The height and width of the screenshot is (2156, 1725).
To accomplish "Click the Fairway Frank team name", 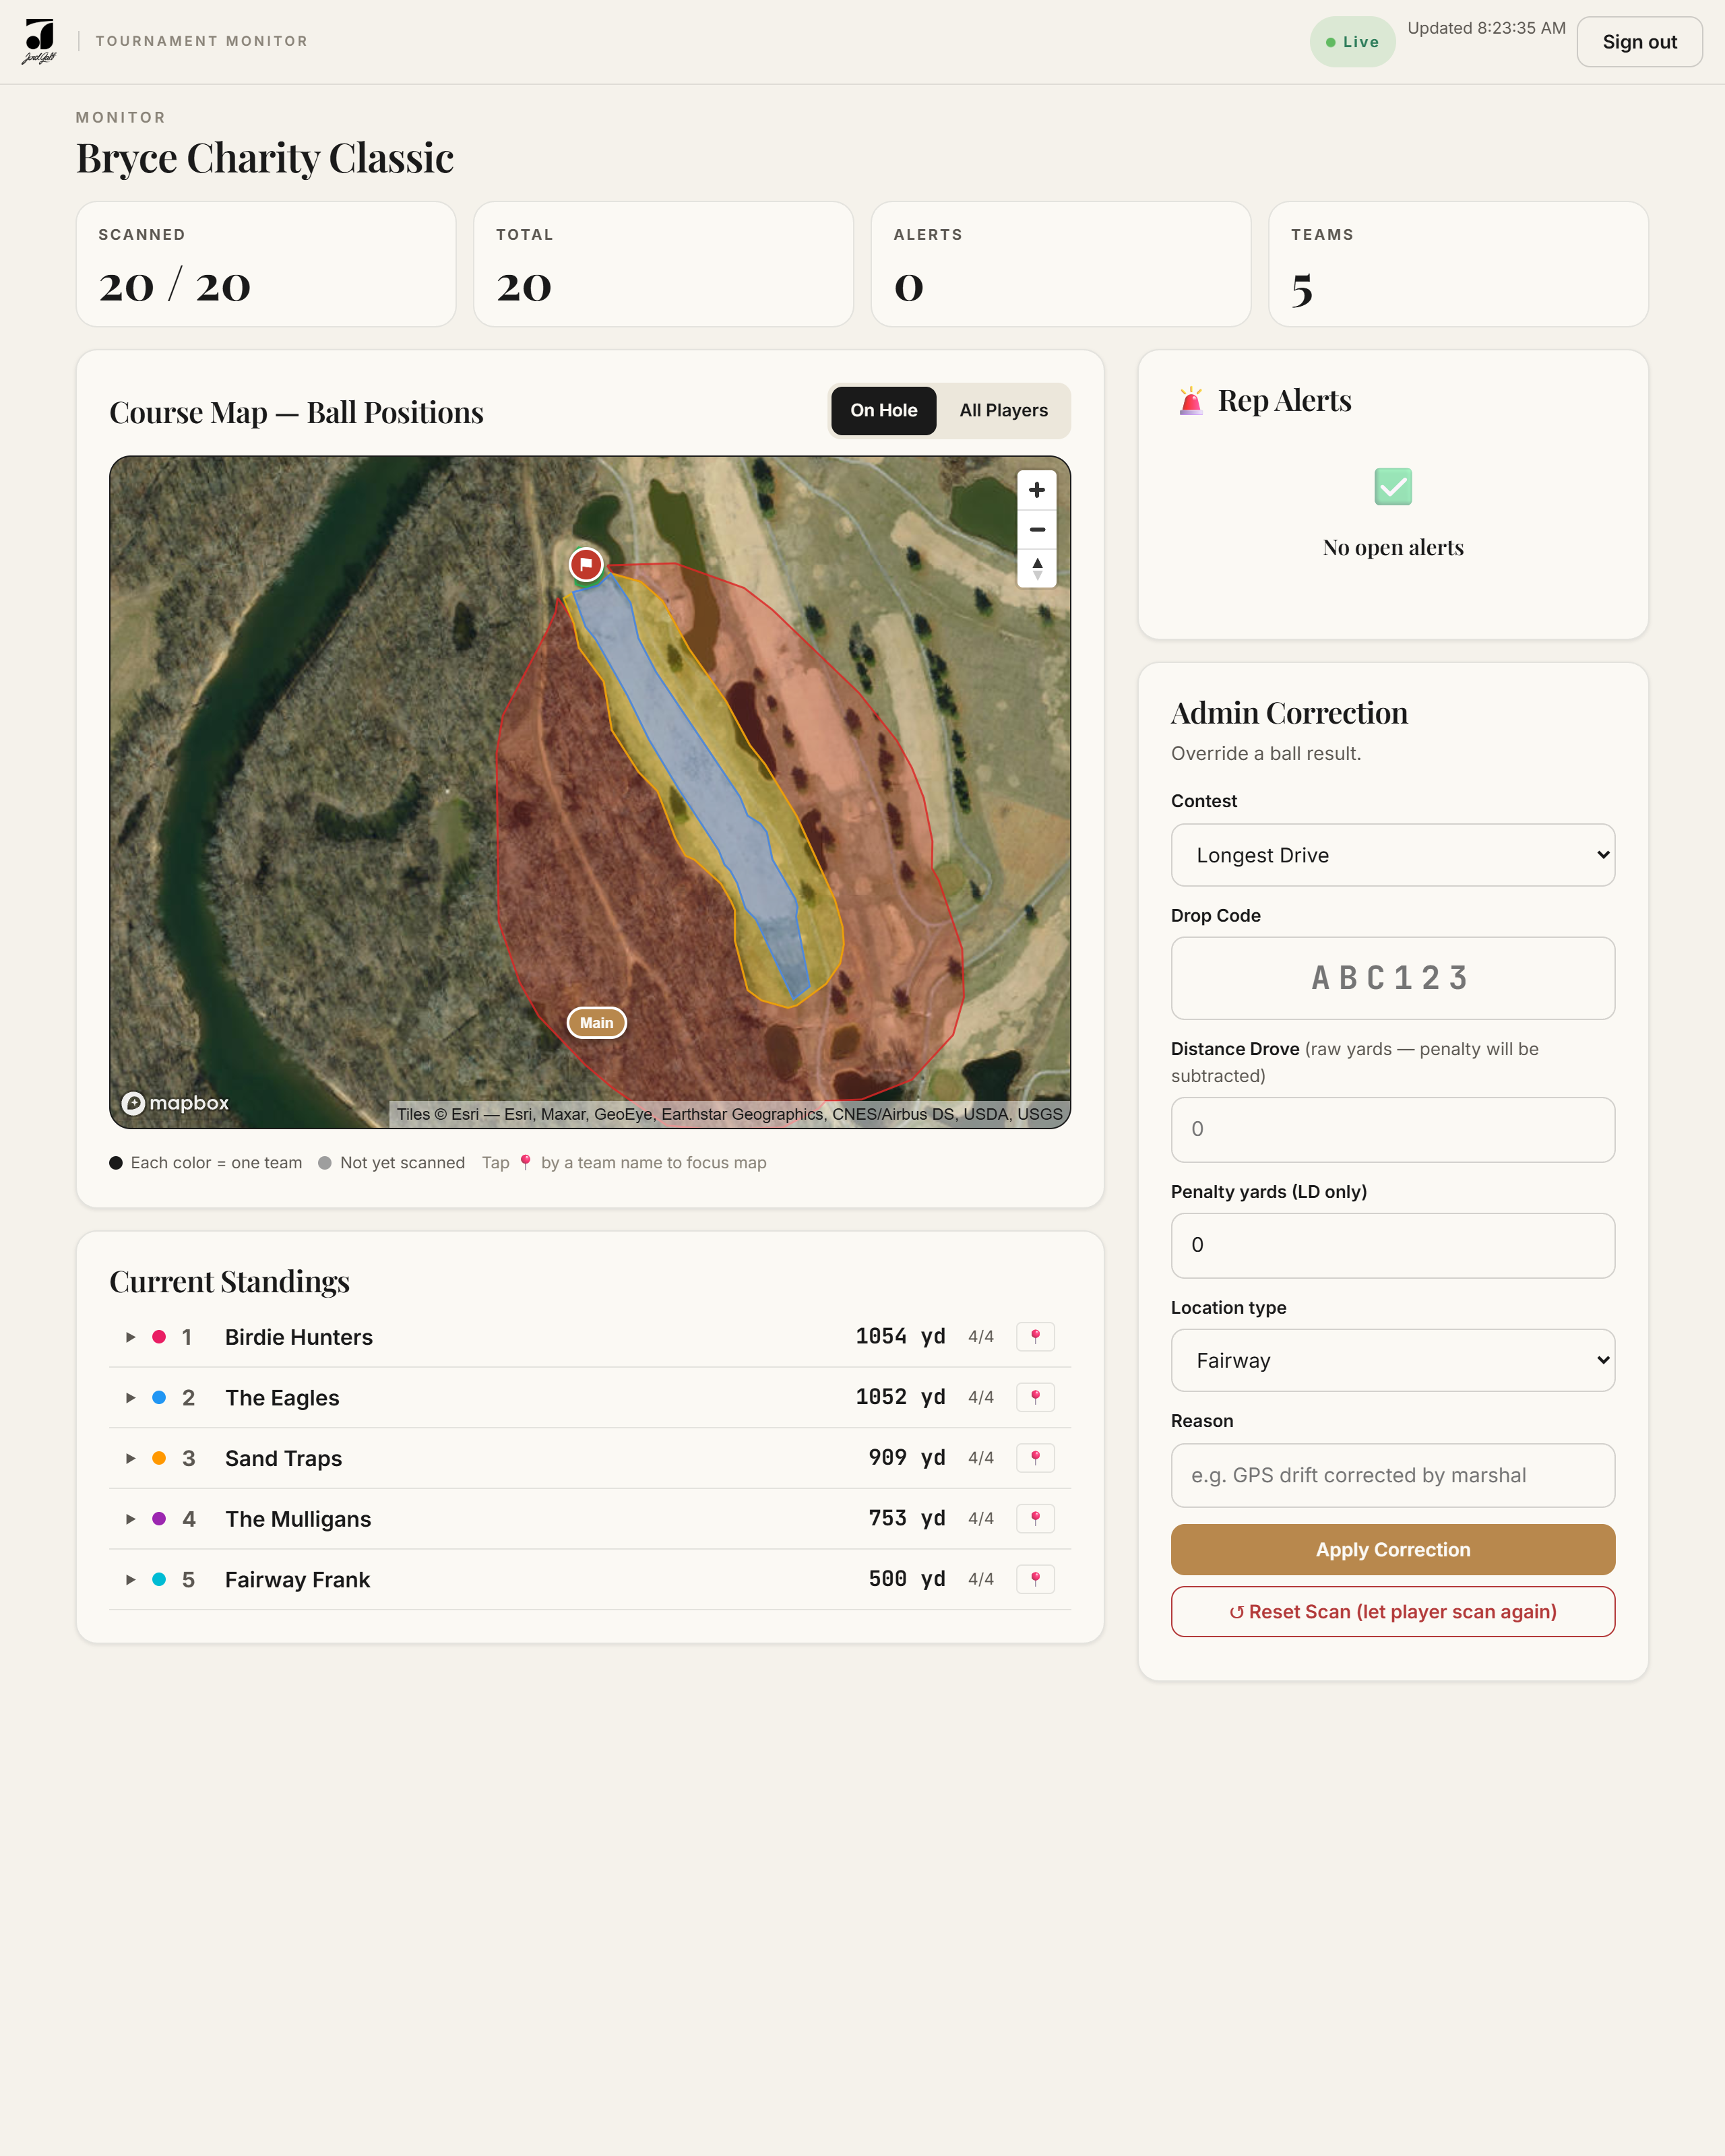I will click(x=297, y=1580).
